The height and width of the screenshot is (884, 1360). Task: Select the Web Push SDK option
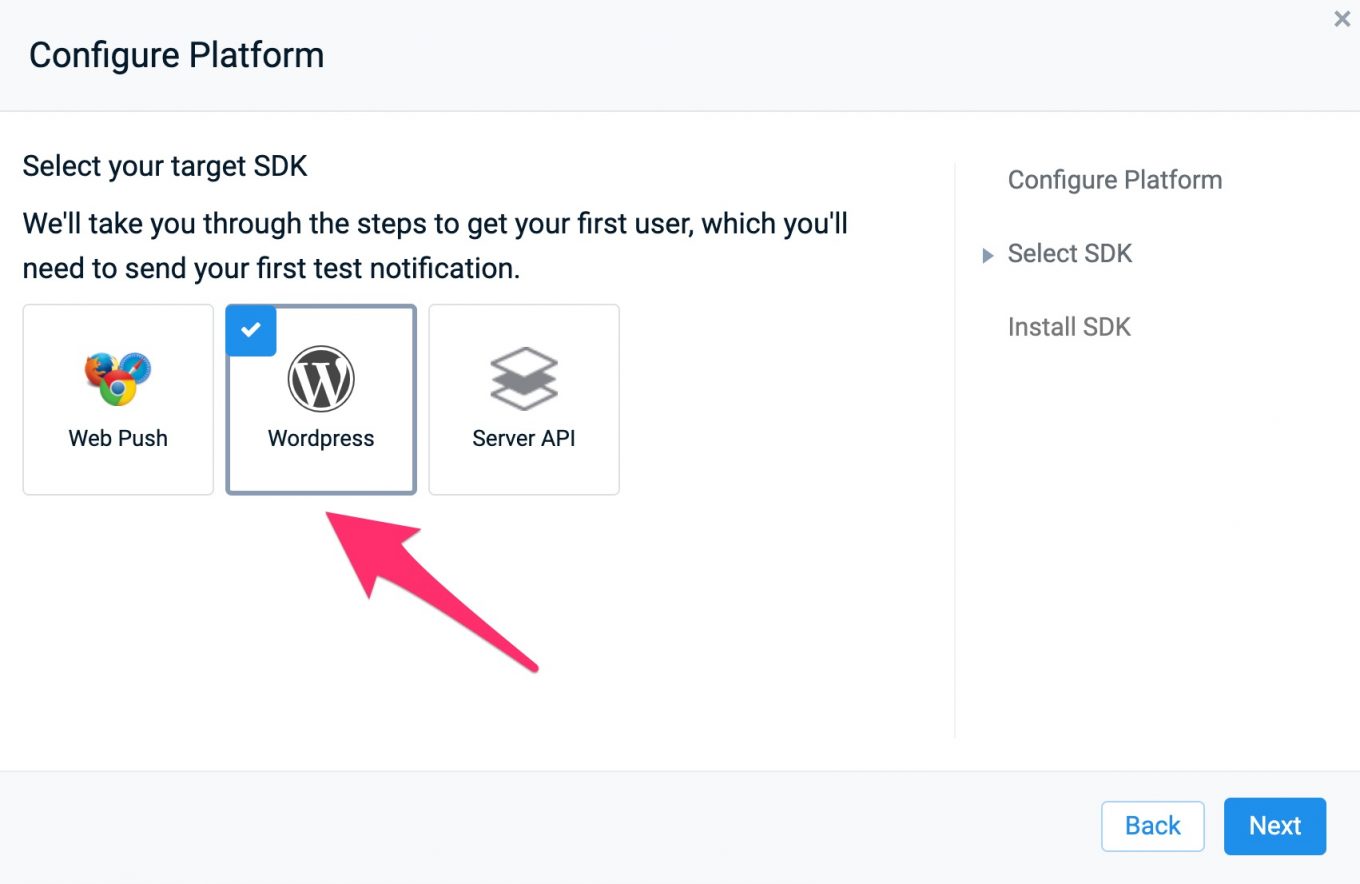[117, 399]
